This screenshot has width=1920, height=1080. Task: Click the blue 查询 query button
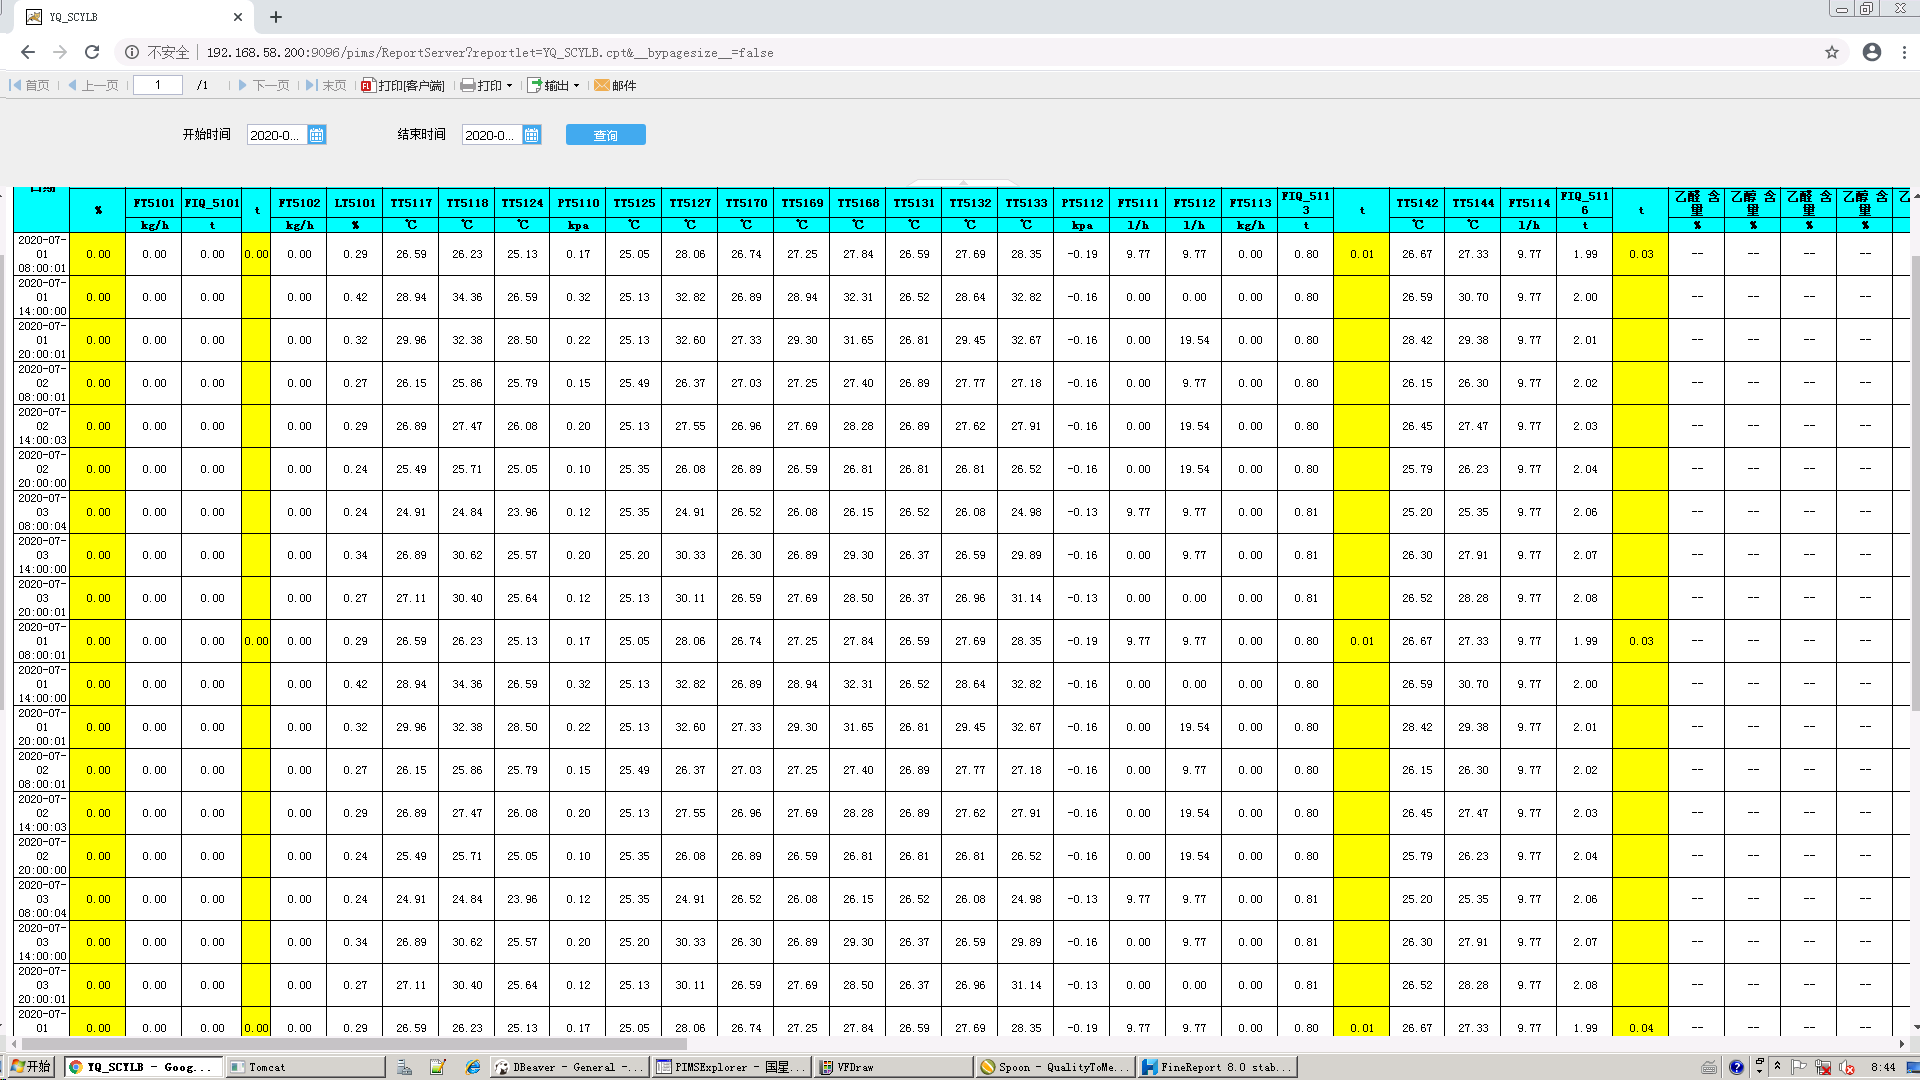[606, 135]
